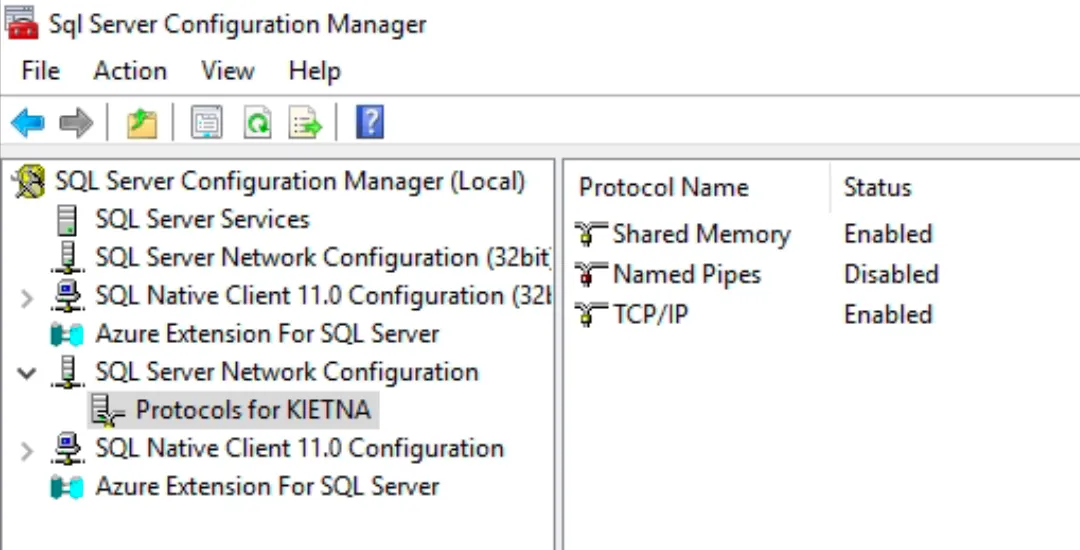Open the Properties toolbar icon

click(207, 123)
